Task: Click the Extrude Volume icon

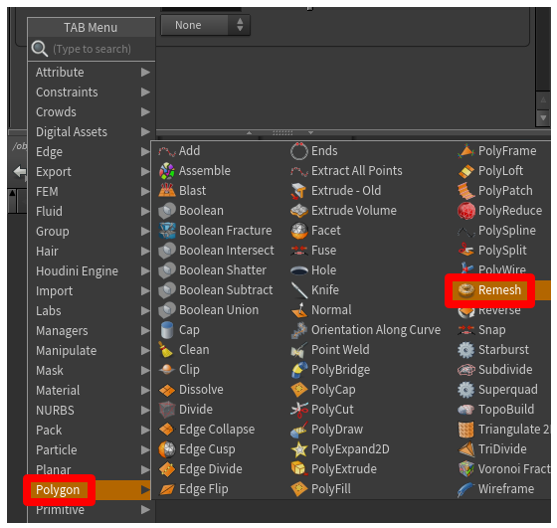Action: coord(299,211)
